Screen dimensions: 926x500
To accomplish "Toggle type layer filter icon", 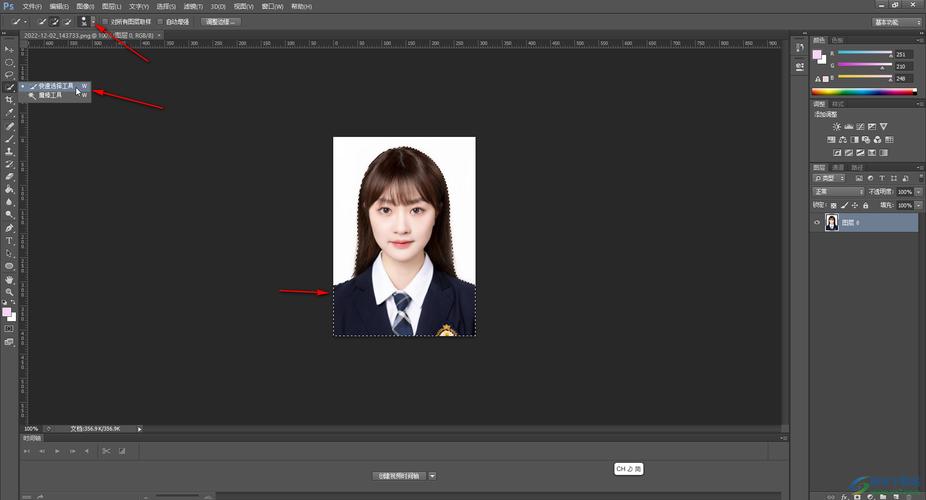I will click(x=882, y=178).
